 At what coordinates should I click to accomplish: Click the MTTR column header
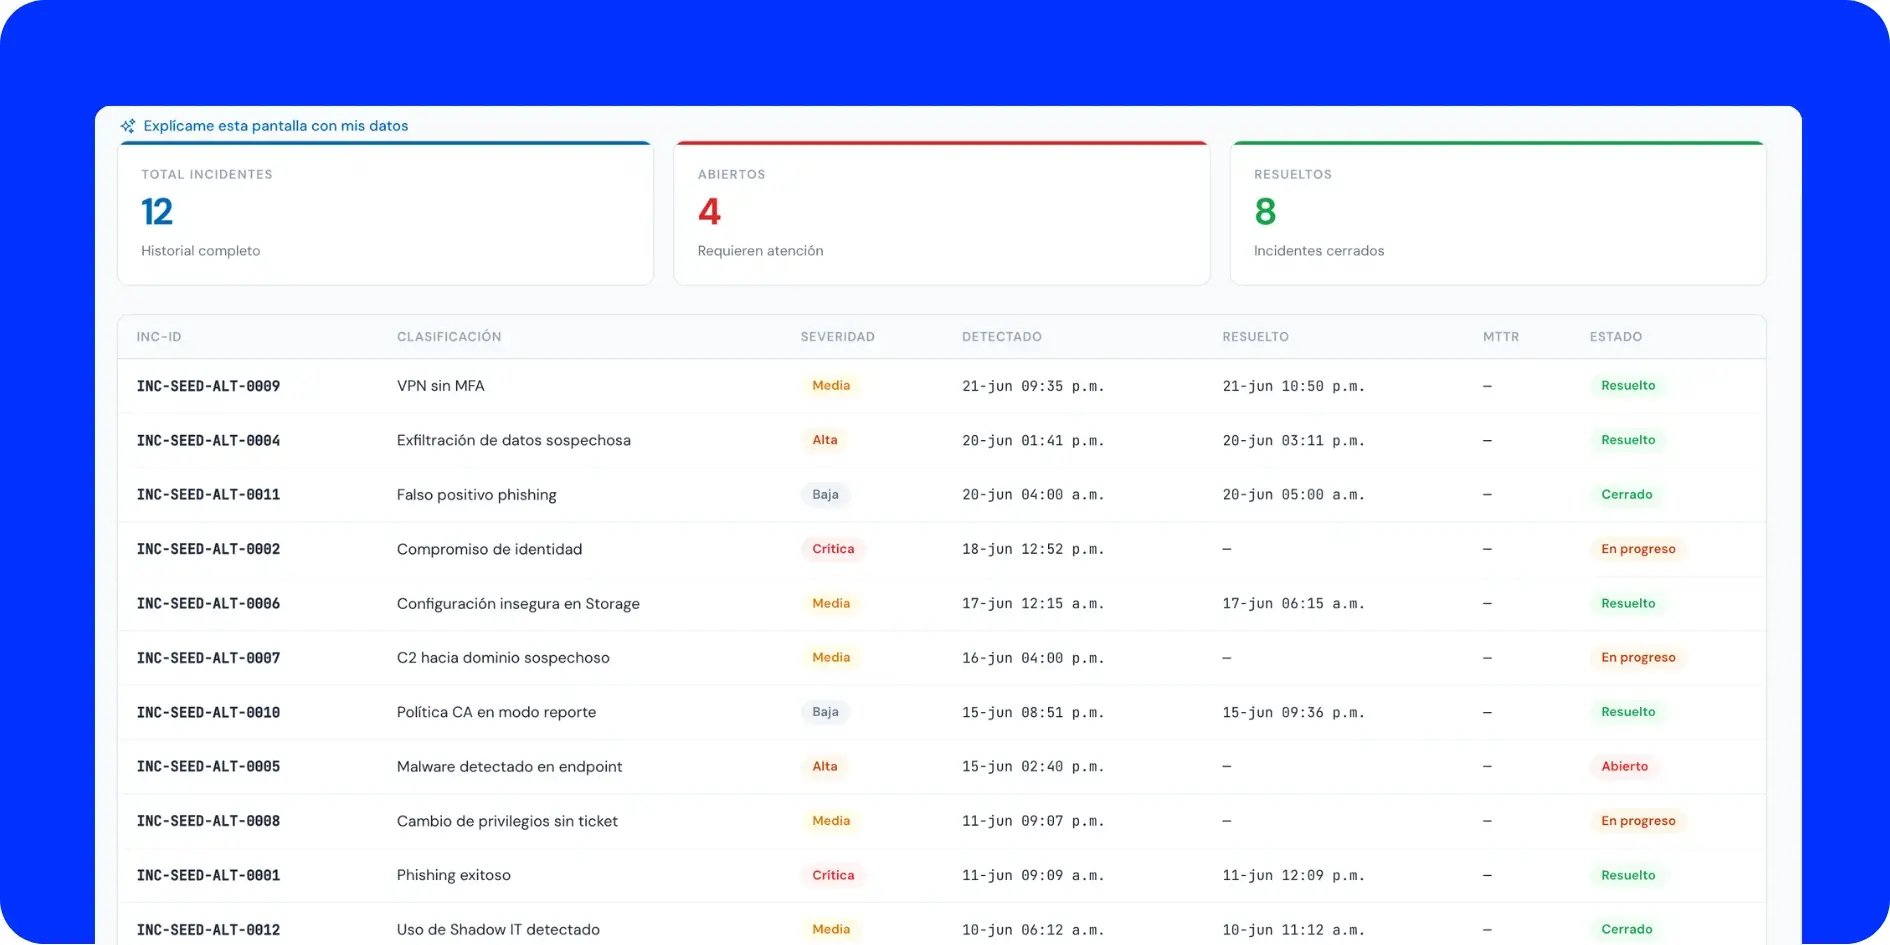pyautogui.click(x=1500, y=337)
